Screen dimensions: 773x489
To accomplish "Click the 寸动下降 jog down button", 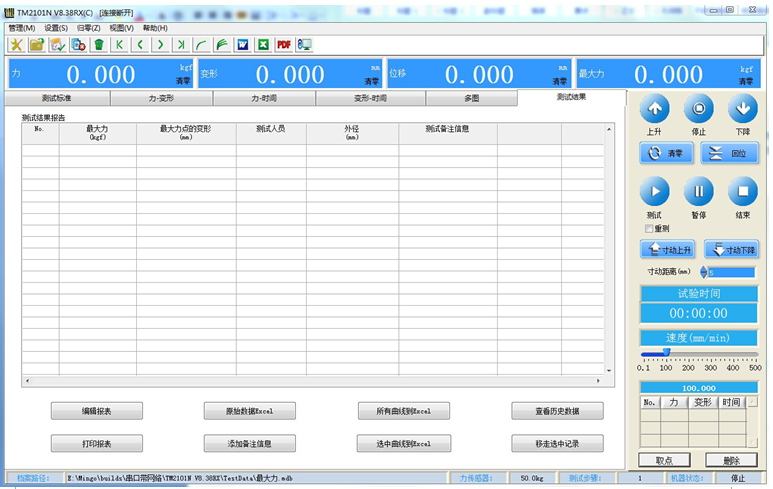I will pos(732,249).
